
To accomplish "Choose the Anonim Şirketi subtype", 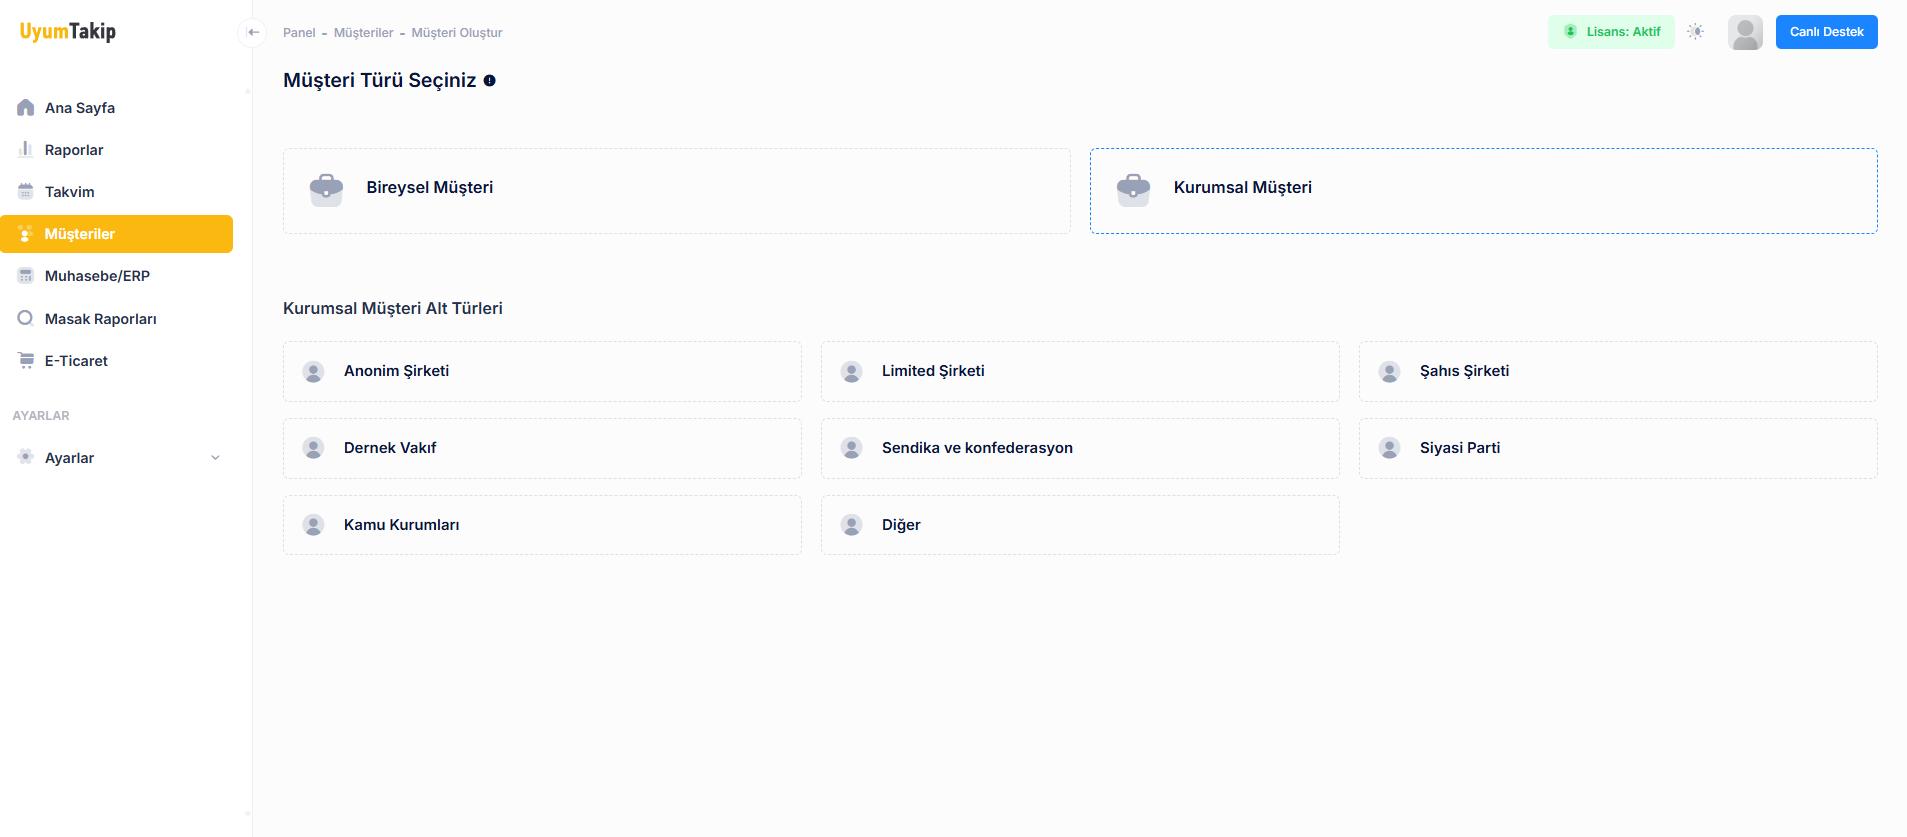I will pos(542,371).
